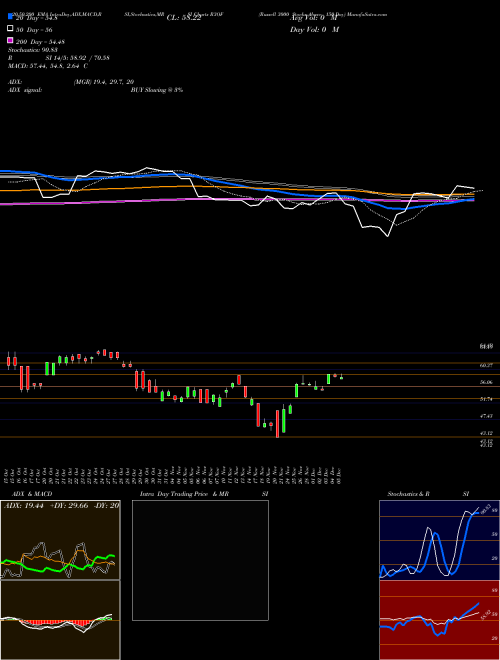Select the '50 Day = 56' legend text
The width and height of the screenshot is (500, 660).
pos(34,30)
